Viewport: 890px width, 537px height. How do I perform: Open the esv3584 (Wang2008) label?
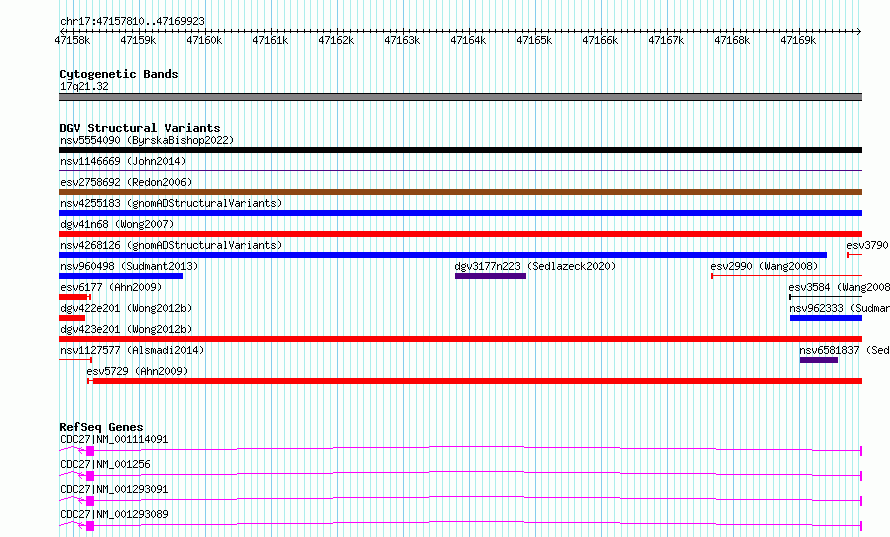point(839,287)
